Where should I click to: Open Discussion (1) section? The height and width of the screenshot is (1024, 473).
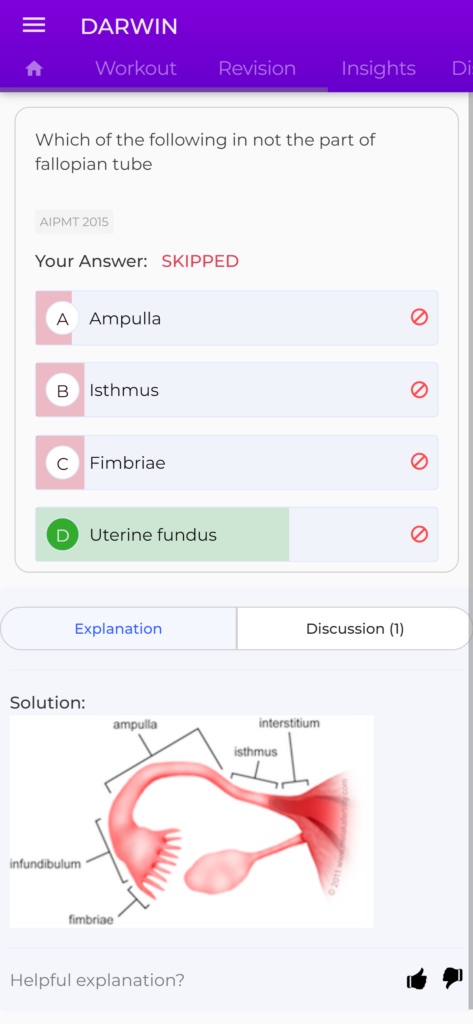point(355,628)
